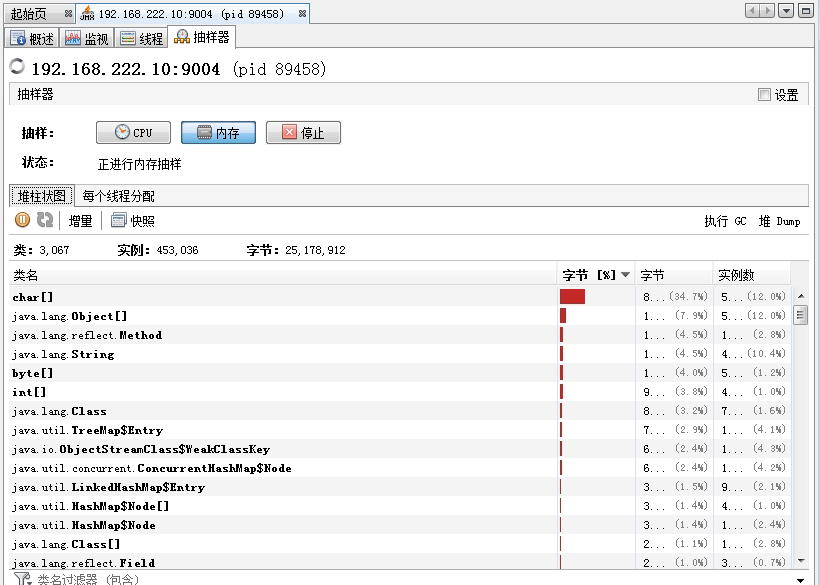Select the java.lang.reflect.Field row
The image size is (820, 585).
click(401, 562)
